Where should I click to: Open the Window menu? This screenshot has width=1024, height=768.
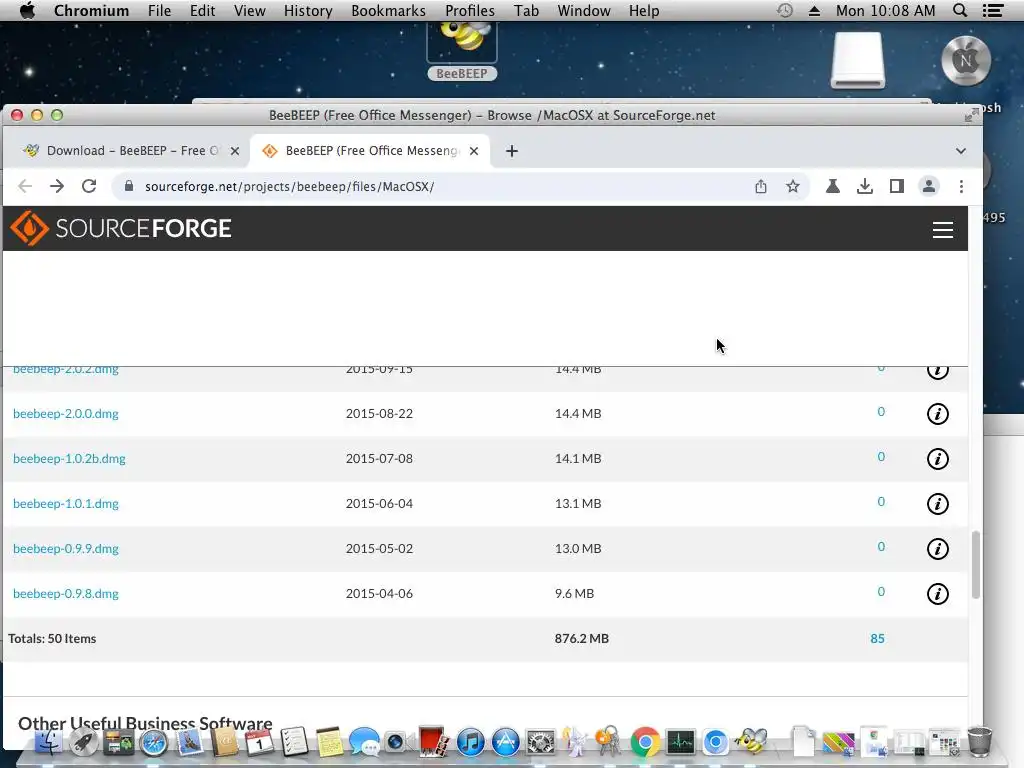click(584, 10)
